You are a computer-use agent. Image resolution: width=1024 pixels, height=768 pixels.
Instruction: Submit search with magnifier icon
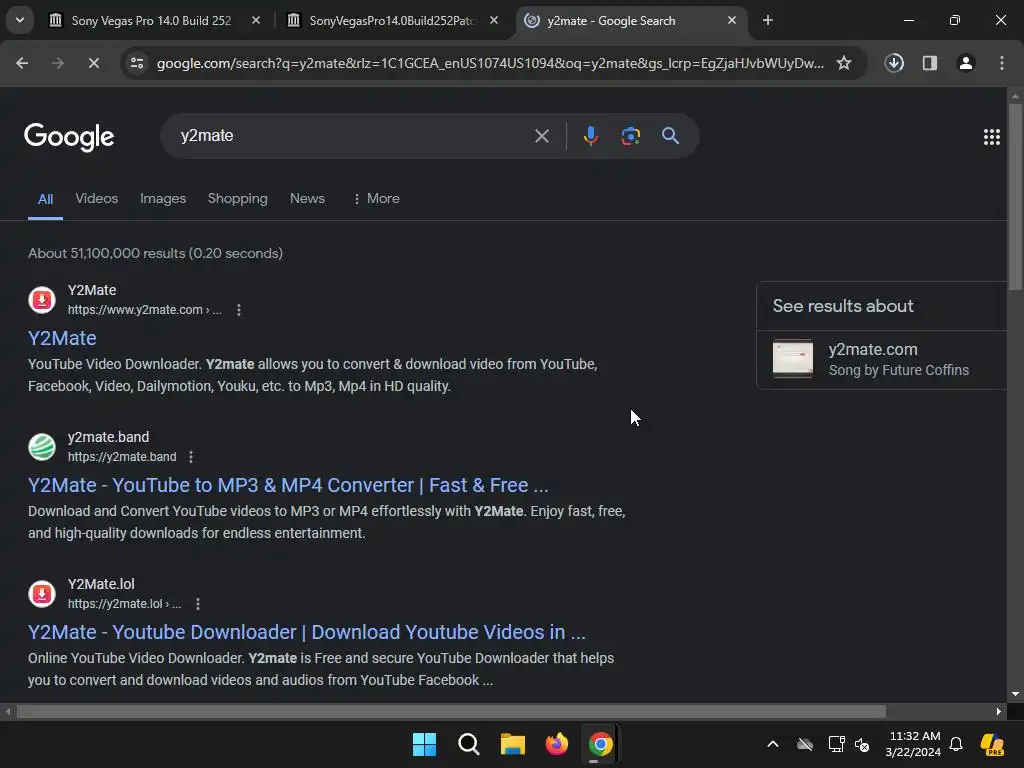click(671, 136)
